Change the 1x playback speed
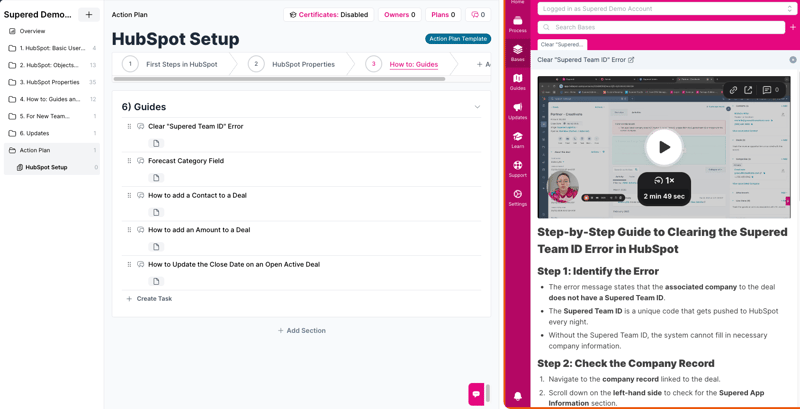Image resolution: width=800 pixels, height=409 pixels. tap(664, 181)
